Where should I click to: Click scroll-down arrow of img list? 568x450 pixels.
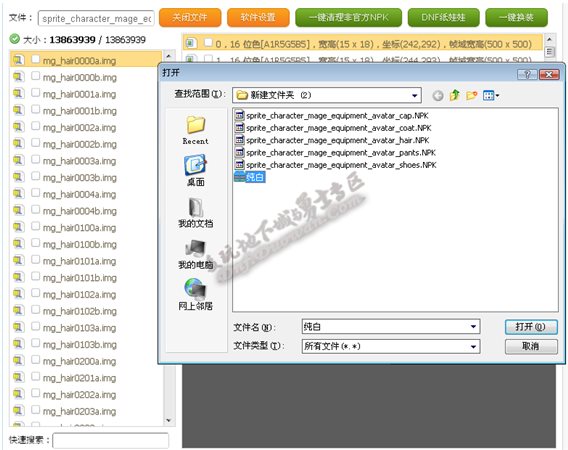168,420
